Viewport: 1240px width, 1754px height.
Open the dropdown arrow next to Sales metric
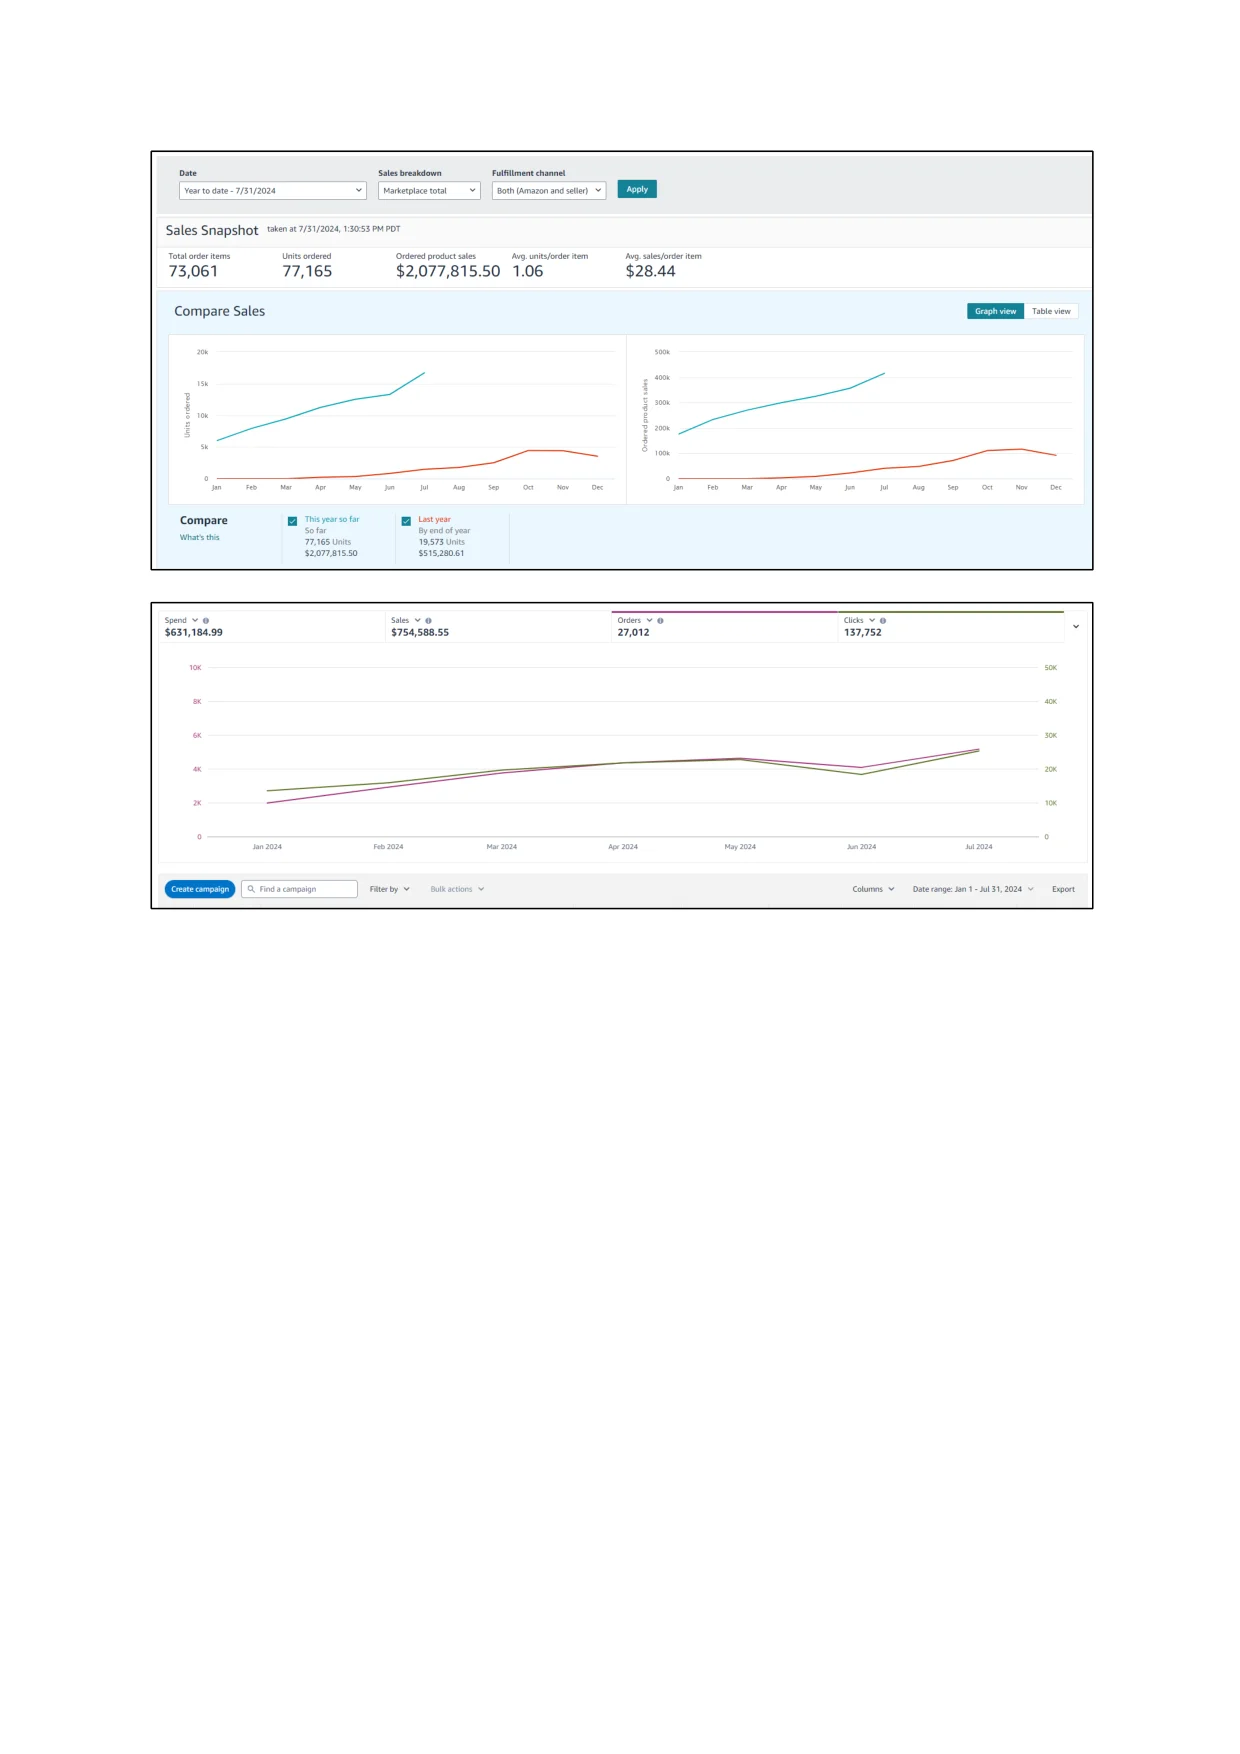418,620
